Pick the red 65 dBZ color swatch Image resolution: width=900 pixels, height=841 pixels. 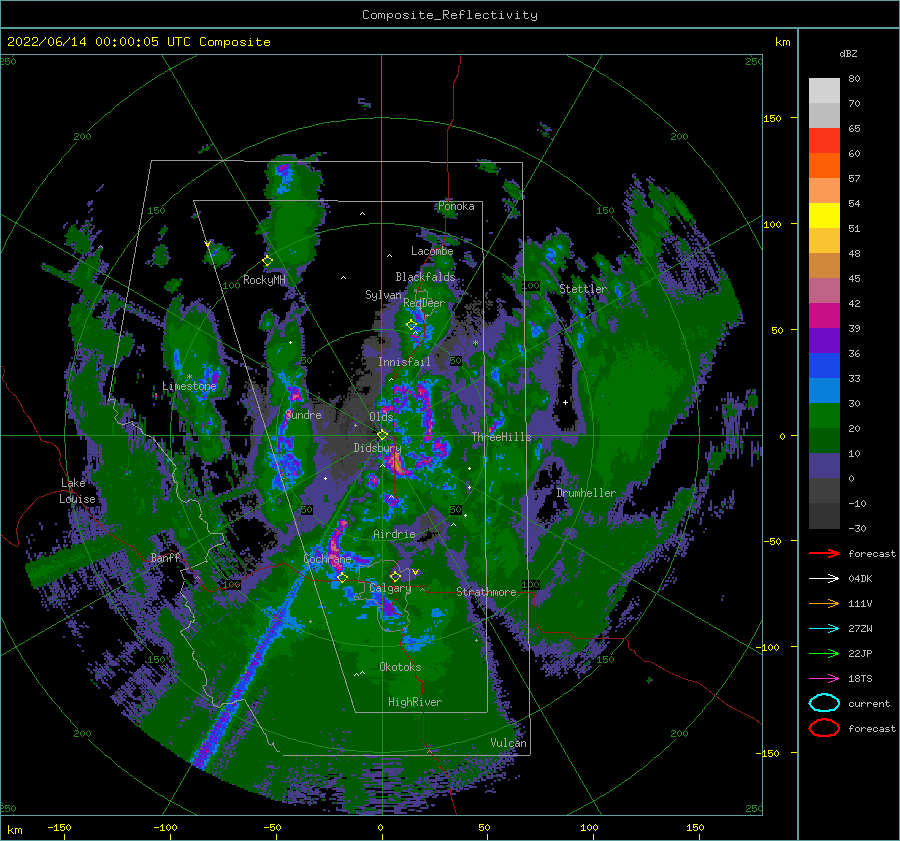824,140
